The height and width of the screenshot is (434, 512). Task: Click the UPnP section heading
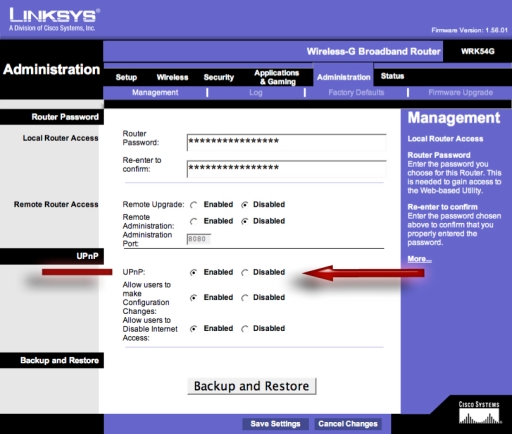pyautogui.click(x=87, y=256)
